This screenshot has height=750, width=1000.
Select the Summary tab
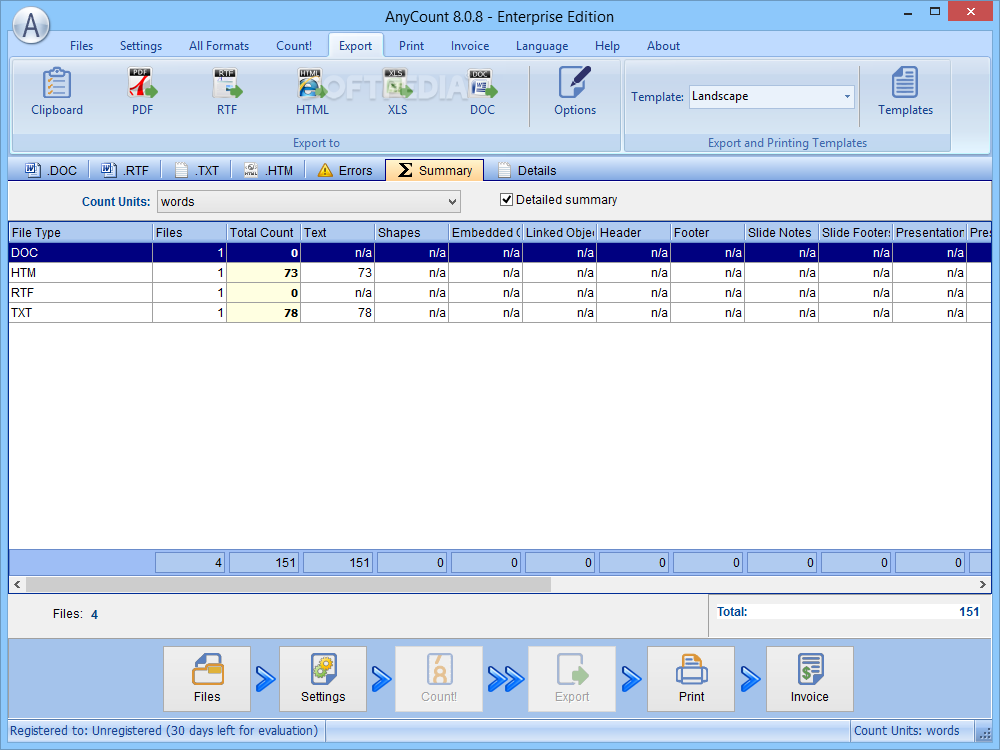tap(435, 170)
